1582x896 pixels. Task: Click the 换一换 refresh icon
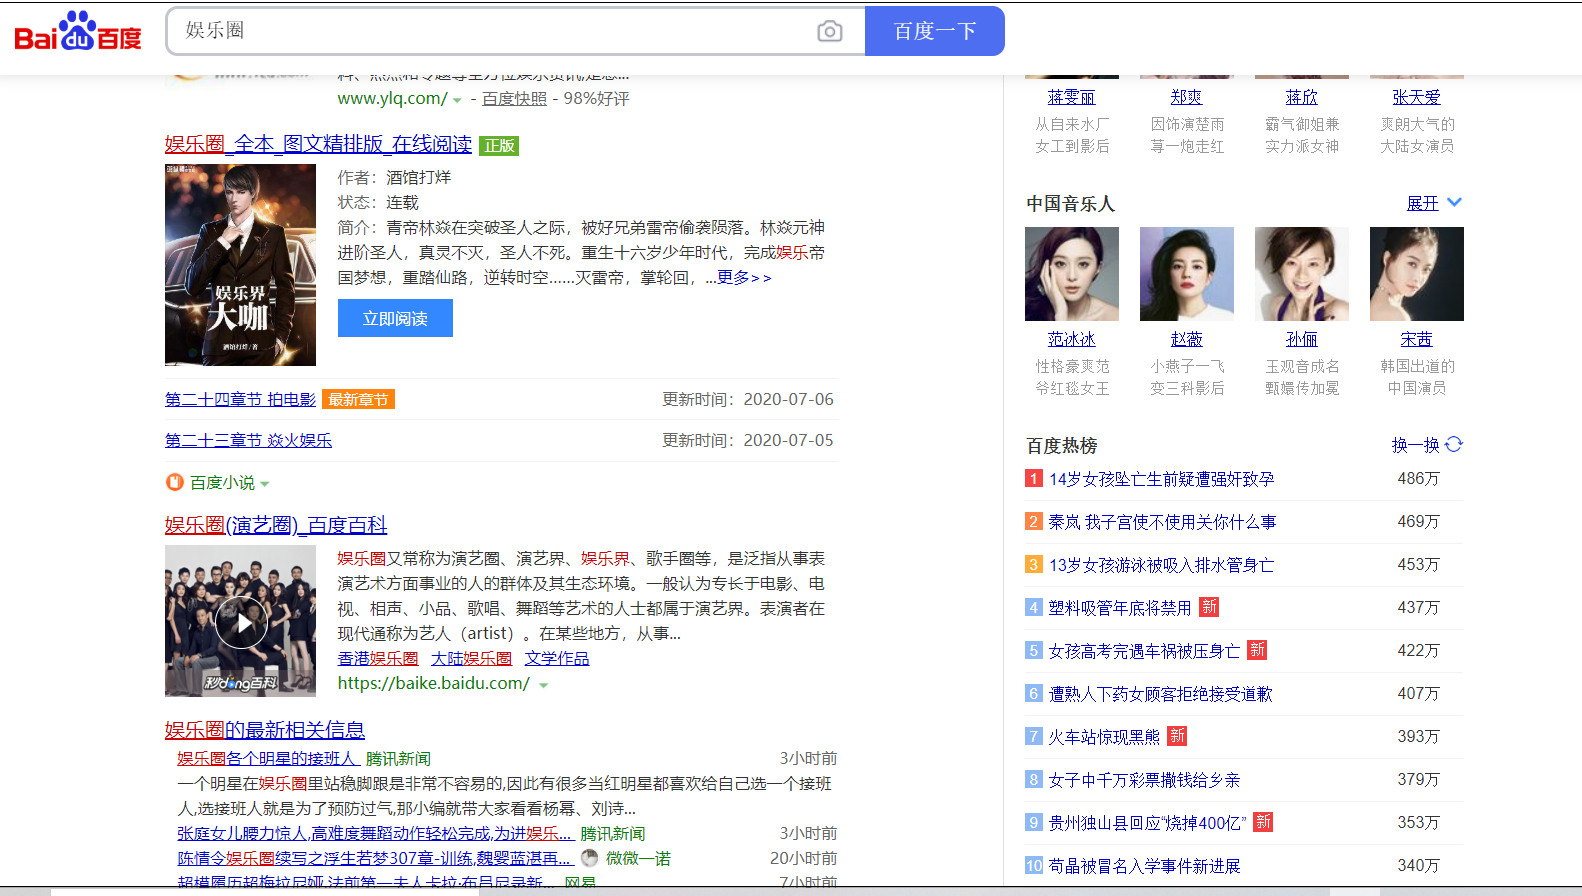(x=1454, y=444)
